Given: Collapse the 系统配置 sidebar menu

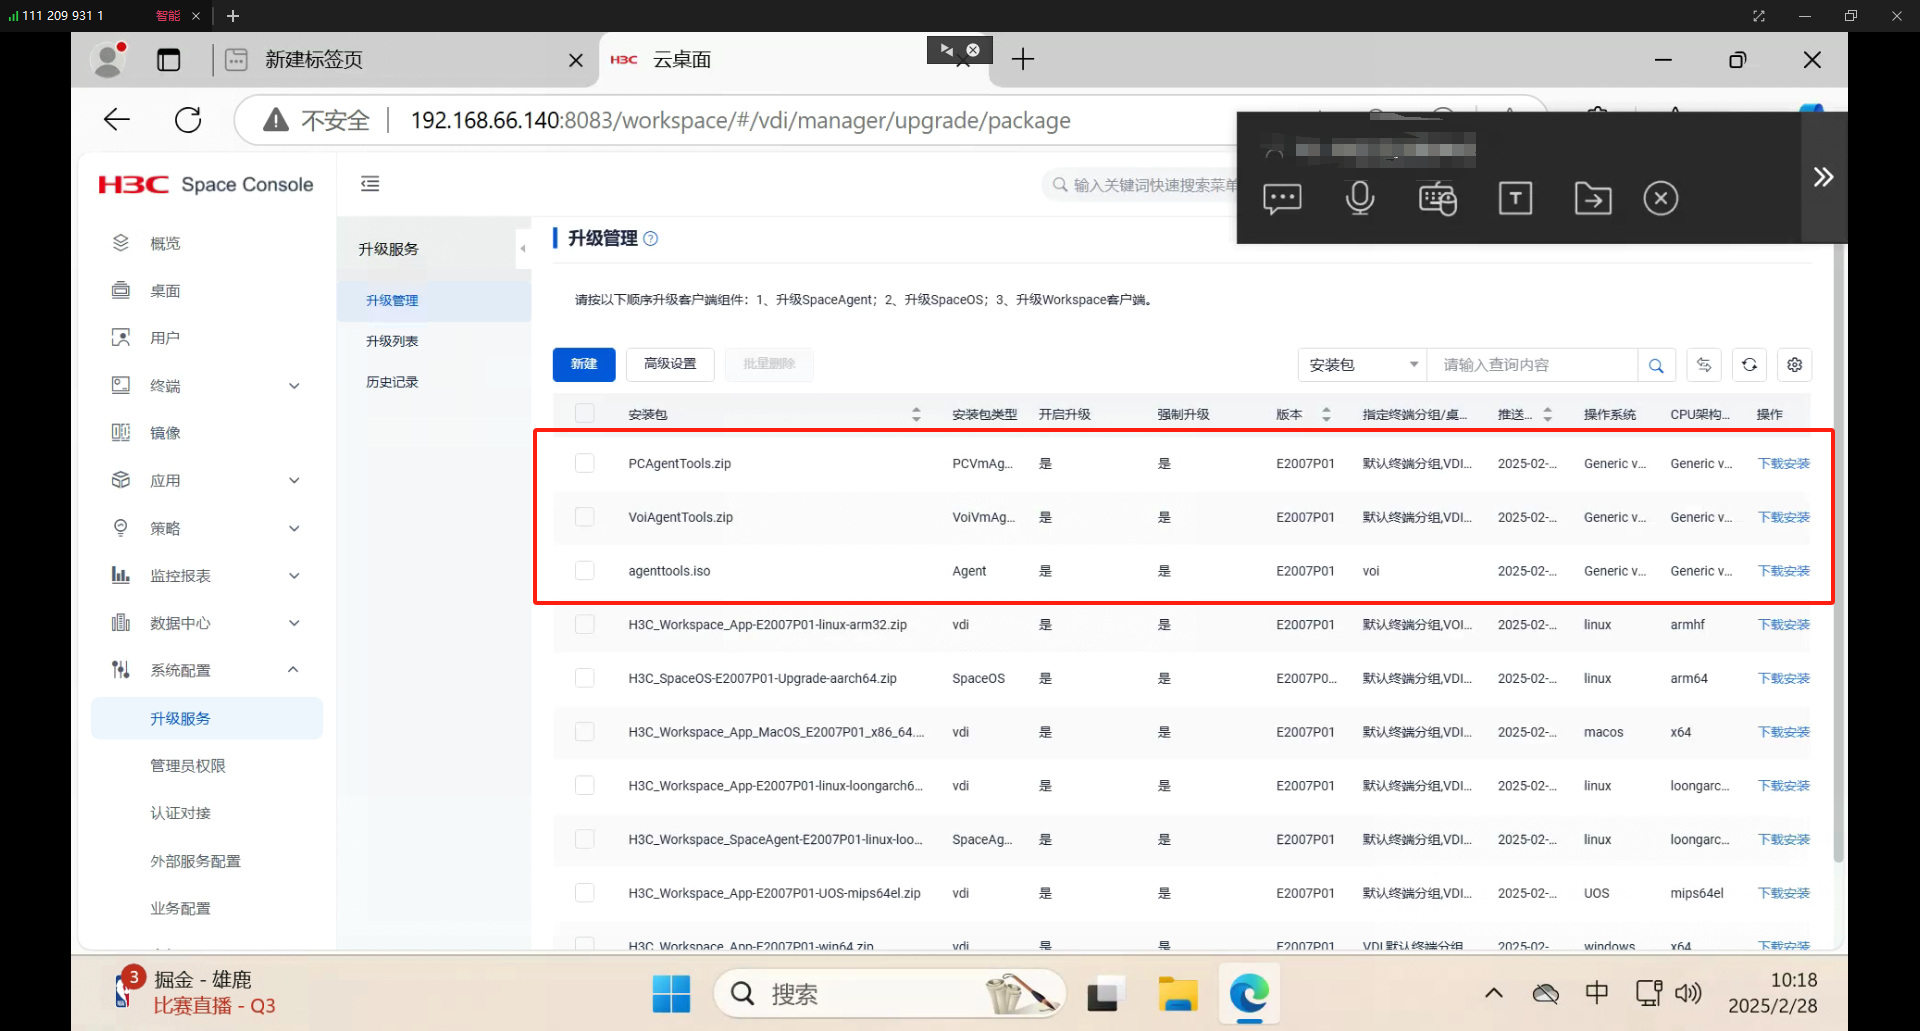Looking at the screenshot, I should (293, 670).
